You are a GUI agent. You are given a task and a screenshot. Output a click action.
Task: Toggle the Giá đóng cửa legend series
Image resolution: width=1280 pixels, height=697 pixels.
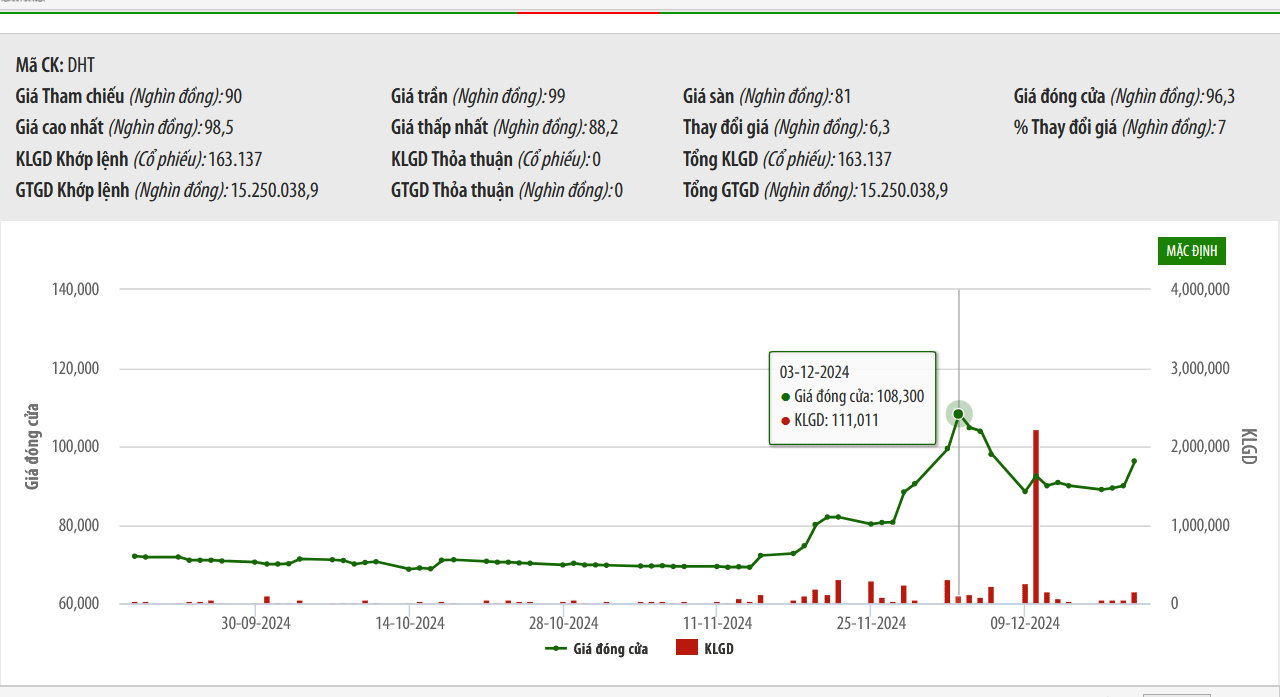click(x=596, y=649)
